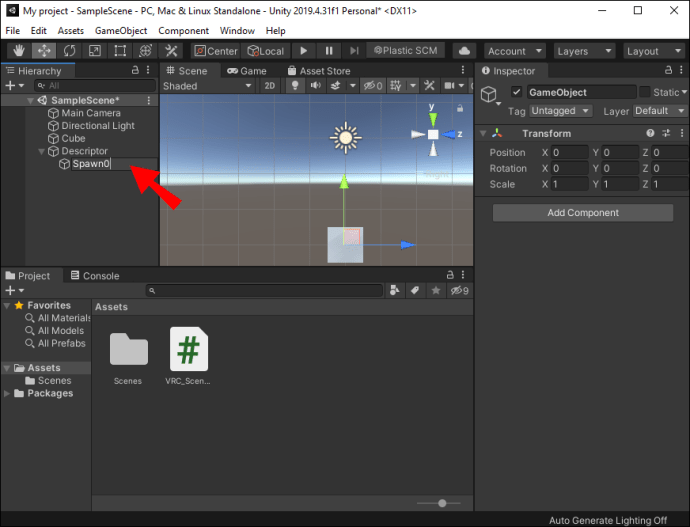
Task: Switch to the Asset Store tab
Action: tap(319, 71)
